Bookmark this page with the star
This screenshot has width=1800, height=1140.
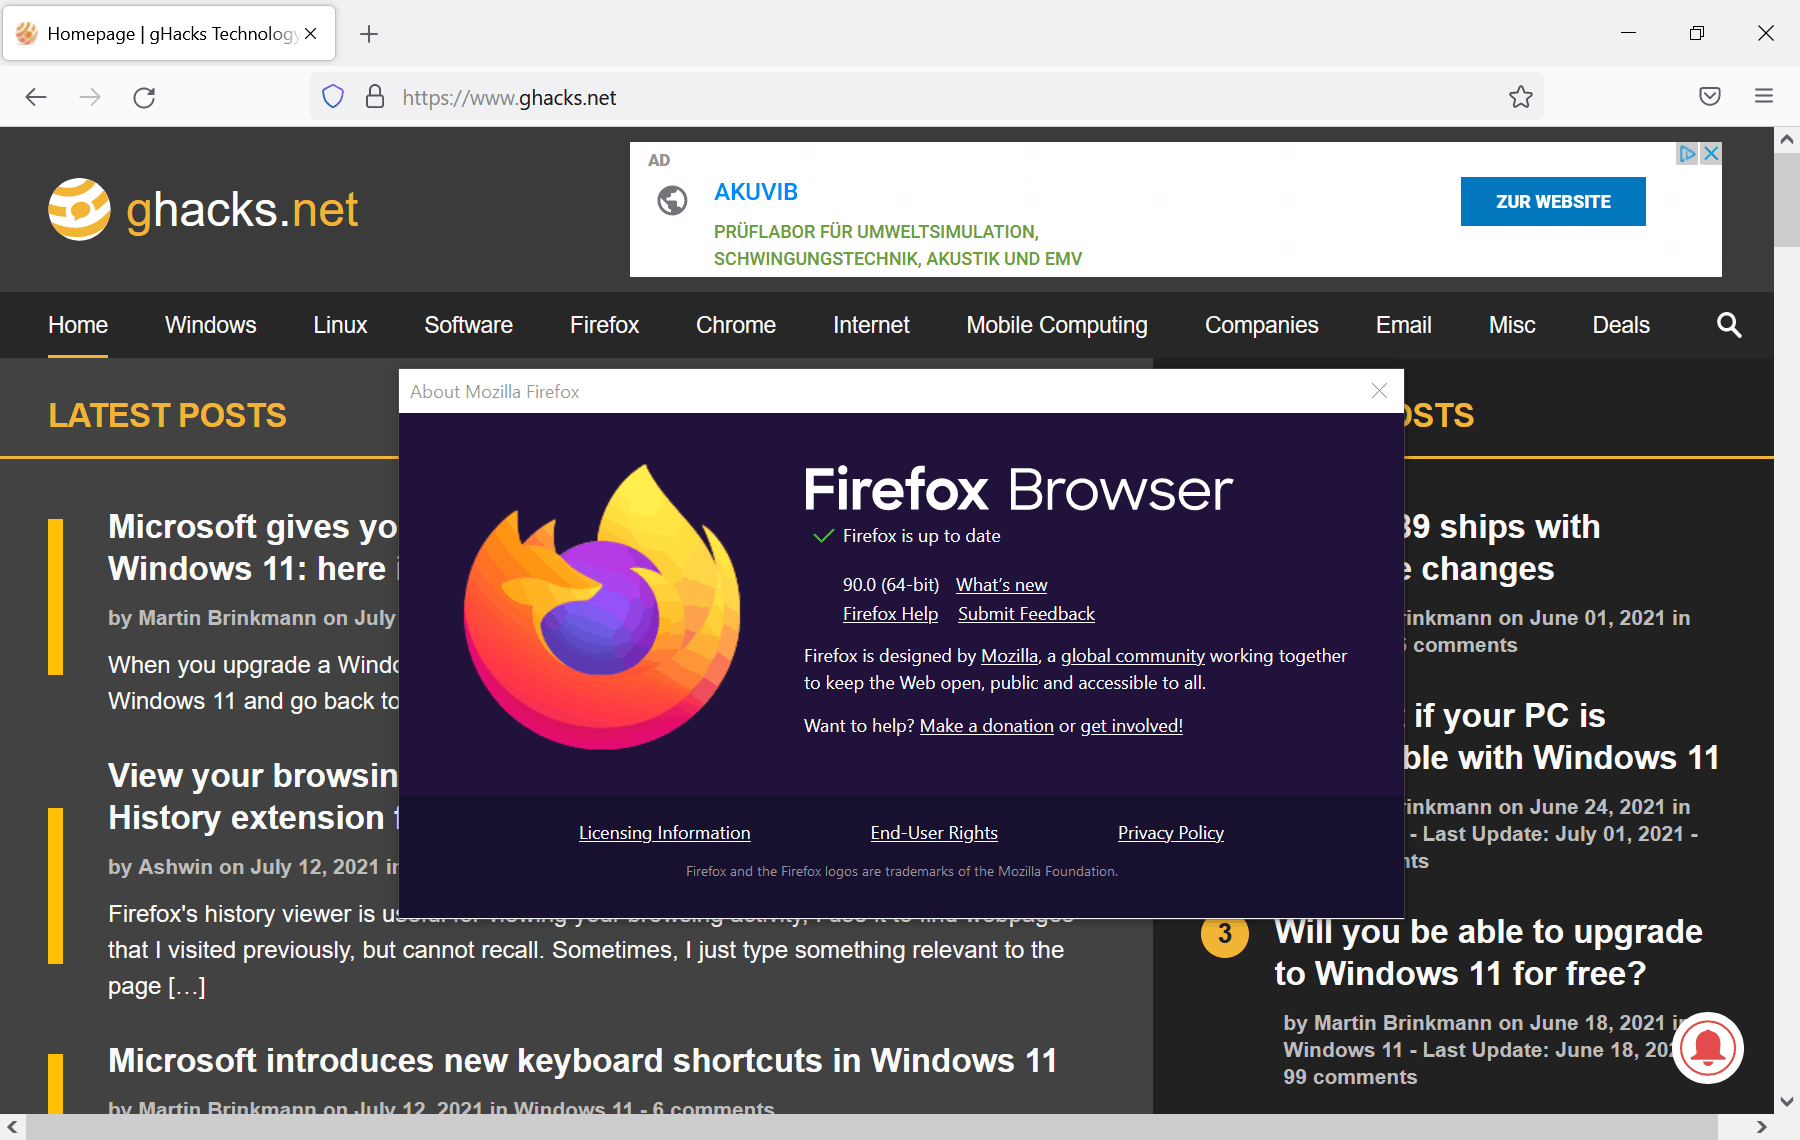tap(1520, 97)
